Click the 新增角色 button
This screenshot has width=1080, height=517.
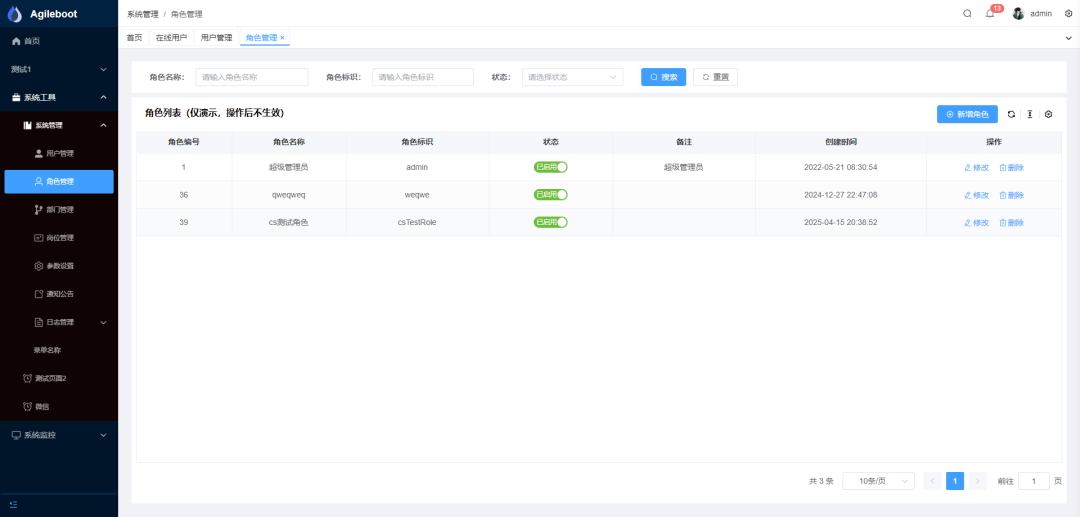[967, 115]
